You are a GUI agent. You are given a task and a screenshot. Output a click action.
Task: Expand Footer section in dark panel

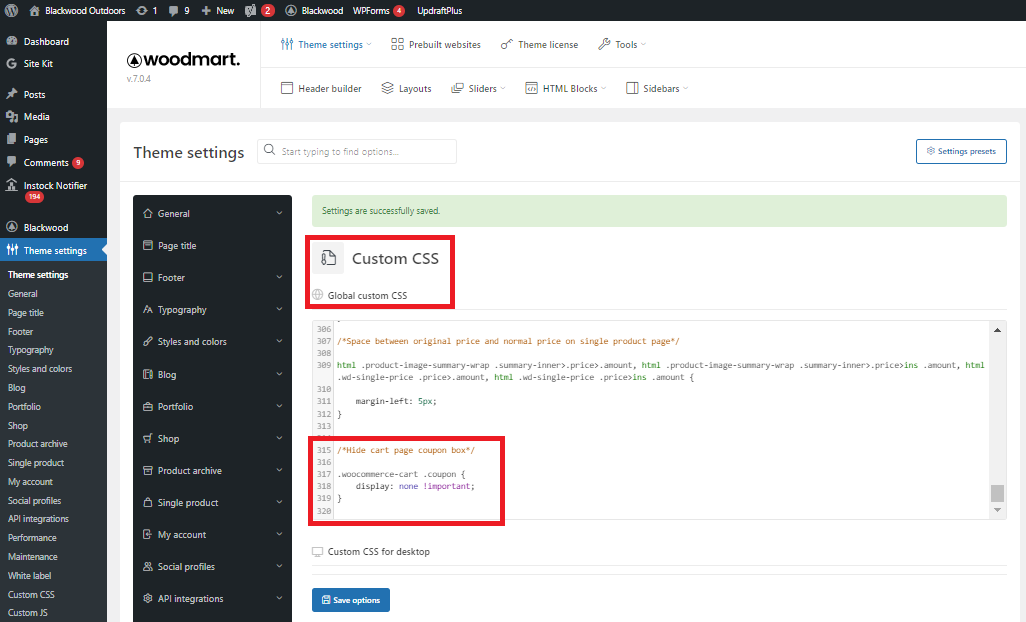coord(212,277)
